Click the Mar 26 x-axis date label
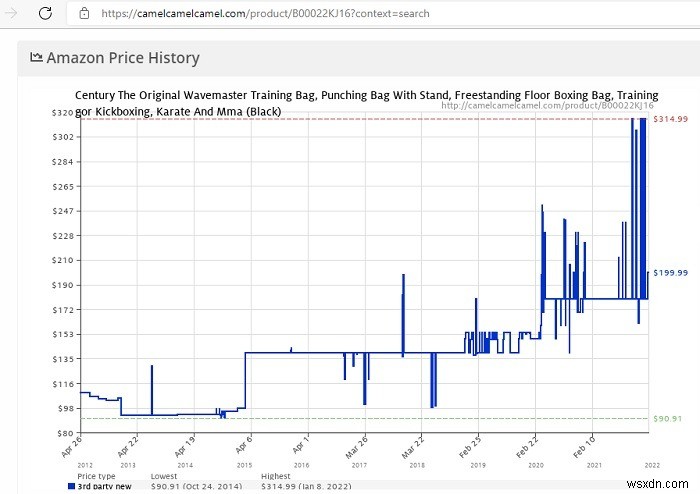This screenshot has width=700, height=494. [357, 448]
